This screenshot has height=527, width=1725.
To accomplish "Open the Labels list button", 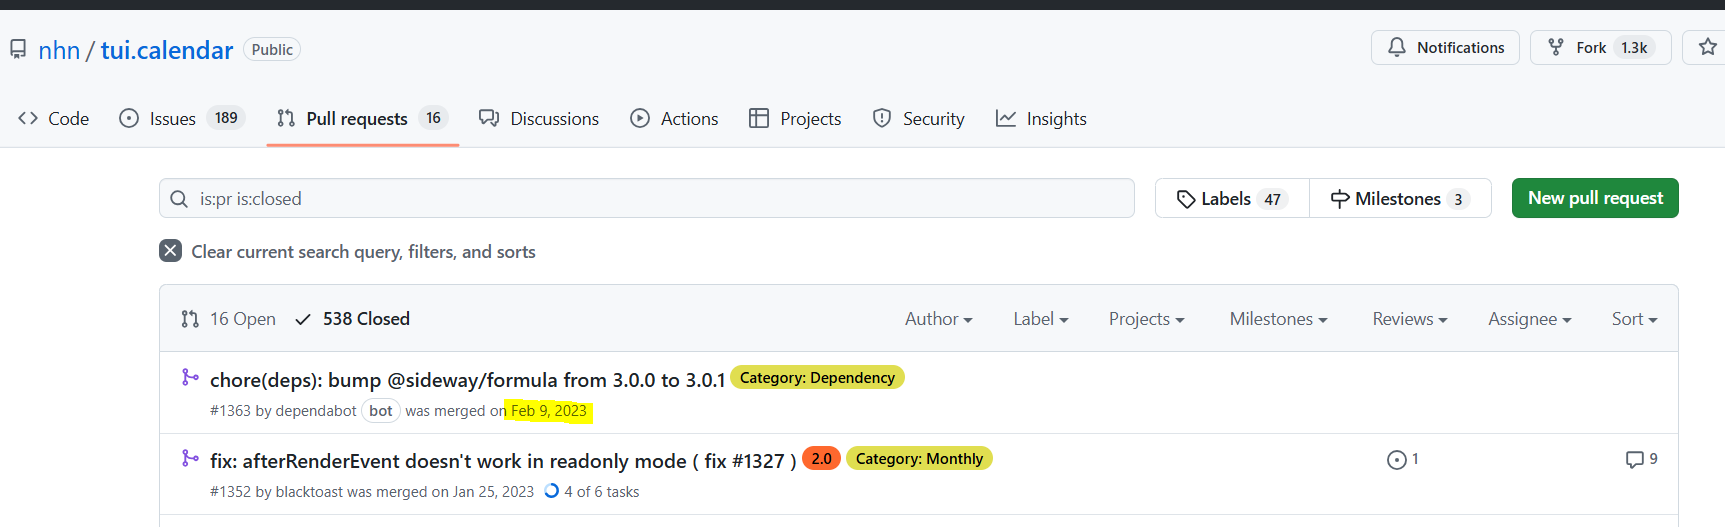I will 1232,198.
